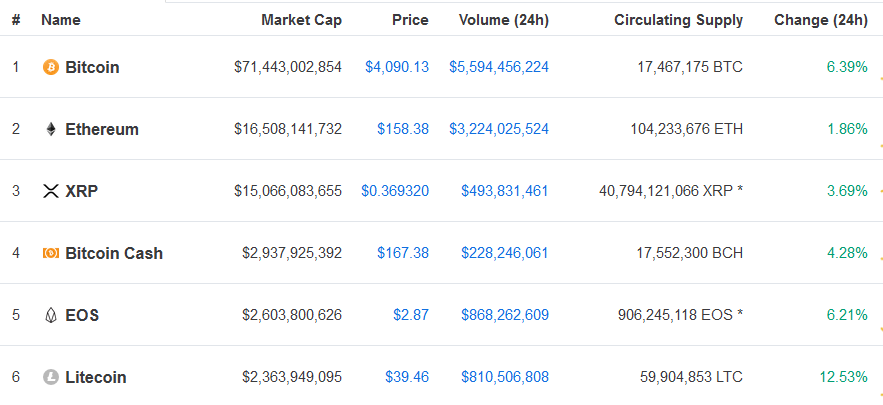Click Litecoin price $39.46 link
This screenshot has height=405, width=883.
407,377
